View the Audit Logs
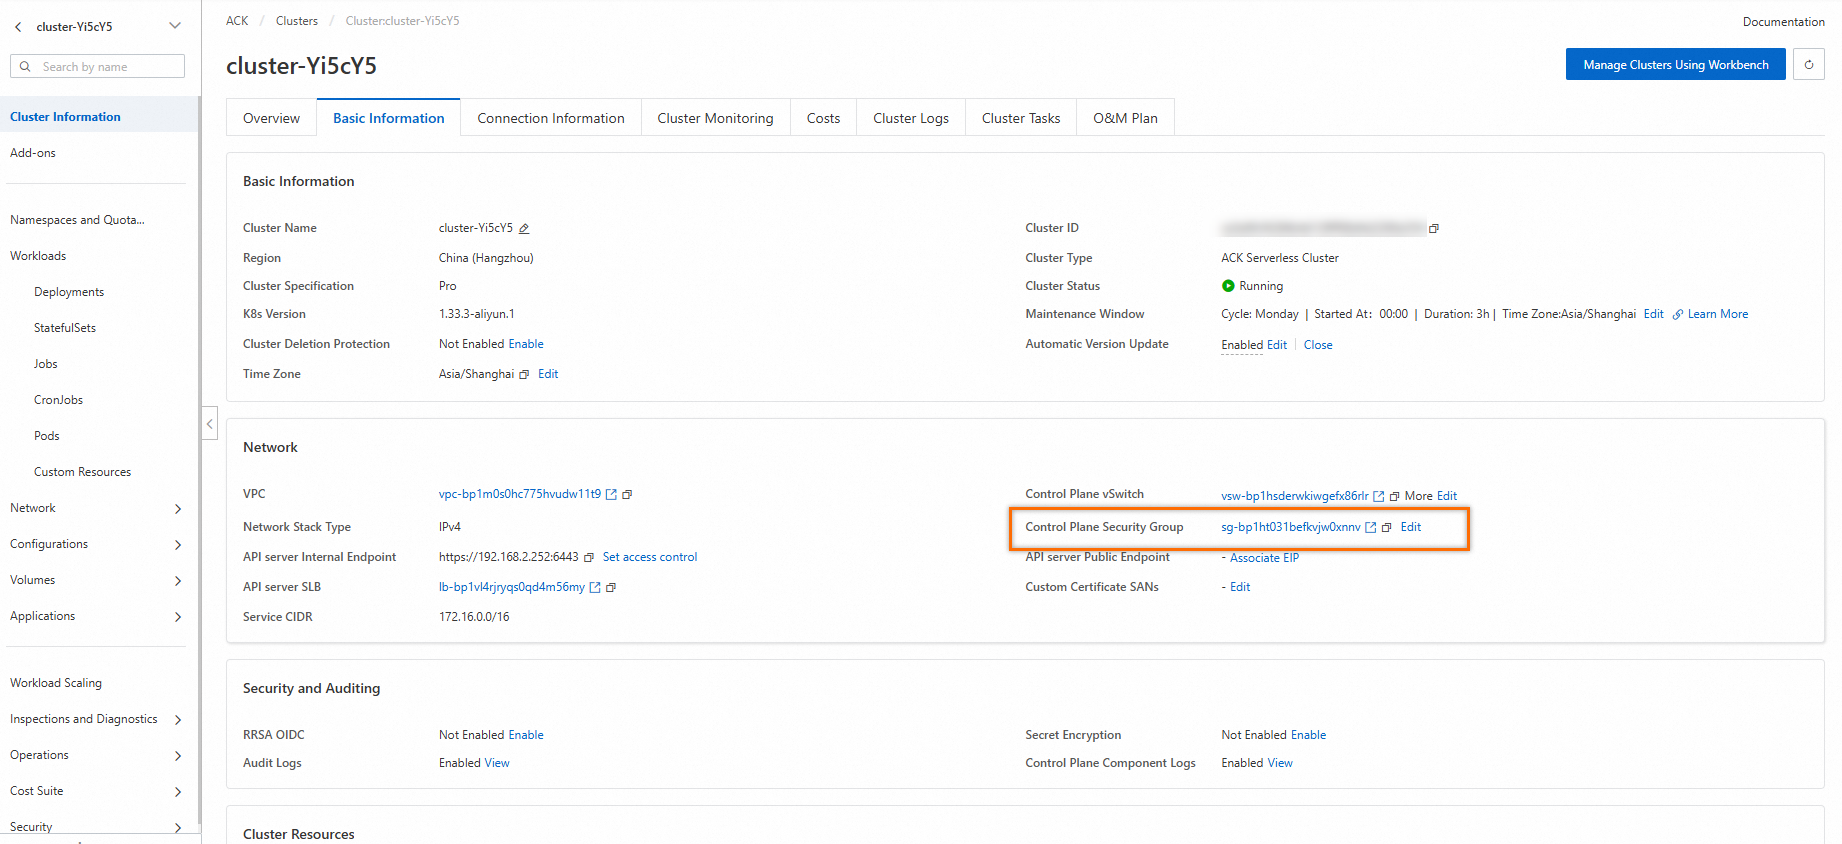Viewport: 1842px width, 844px height. click(497, 763)
